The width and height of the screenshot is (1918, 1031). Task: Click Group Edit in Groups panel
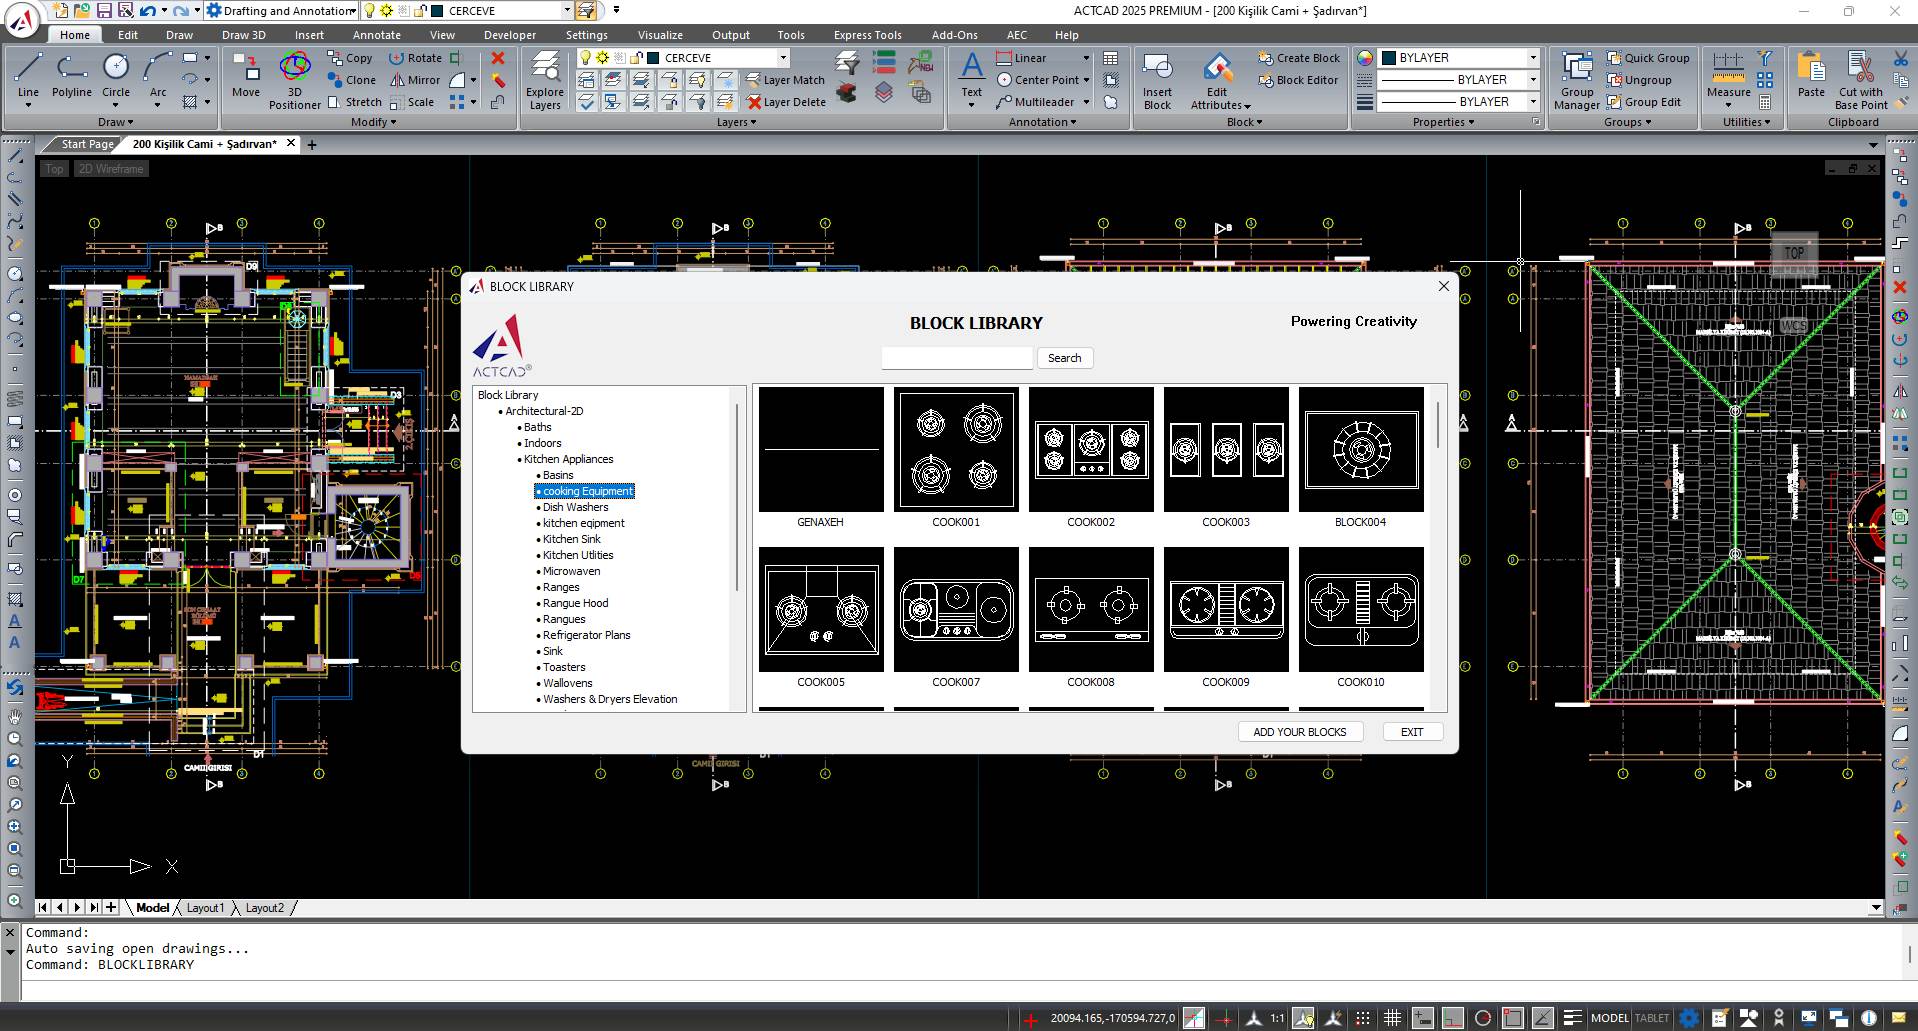click(x=1644, y=102)
